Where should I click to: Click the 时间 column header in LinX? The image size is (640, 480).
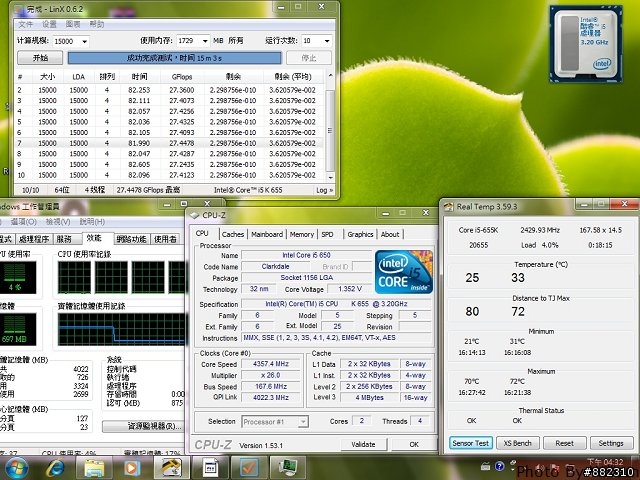(x=139, y=77)
